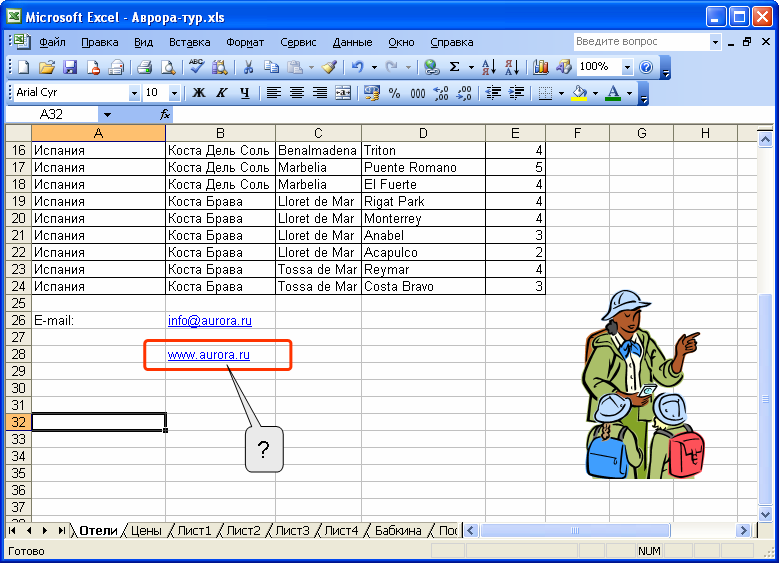This screenshot has height=563, width=779.
Task: Jump to last sheet tab
Action: click(x=62, y=531)
